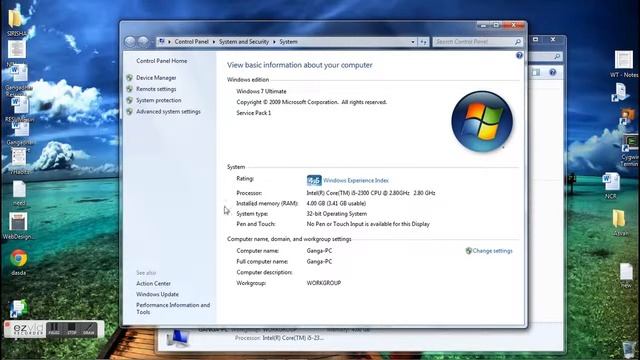
Task: Select the WORKGROUP value text
Action: pyautogui.click(x=324, y=283)
